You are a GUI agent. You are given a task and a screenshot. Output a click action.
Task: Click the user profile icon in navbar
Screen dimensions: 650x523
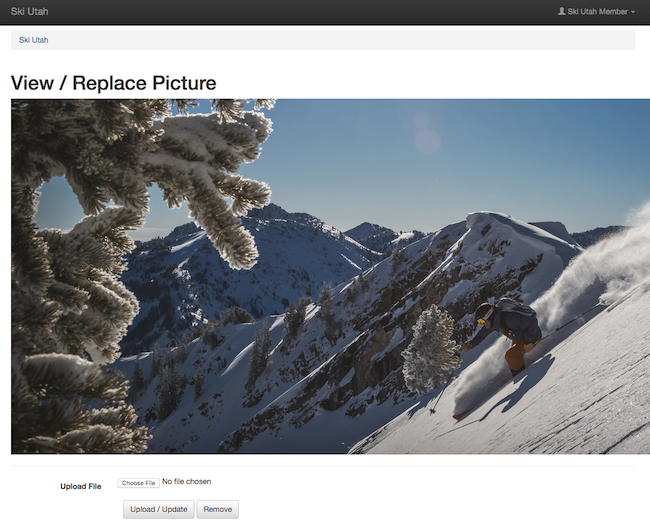pos(561,12)
